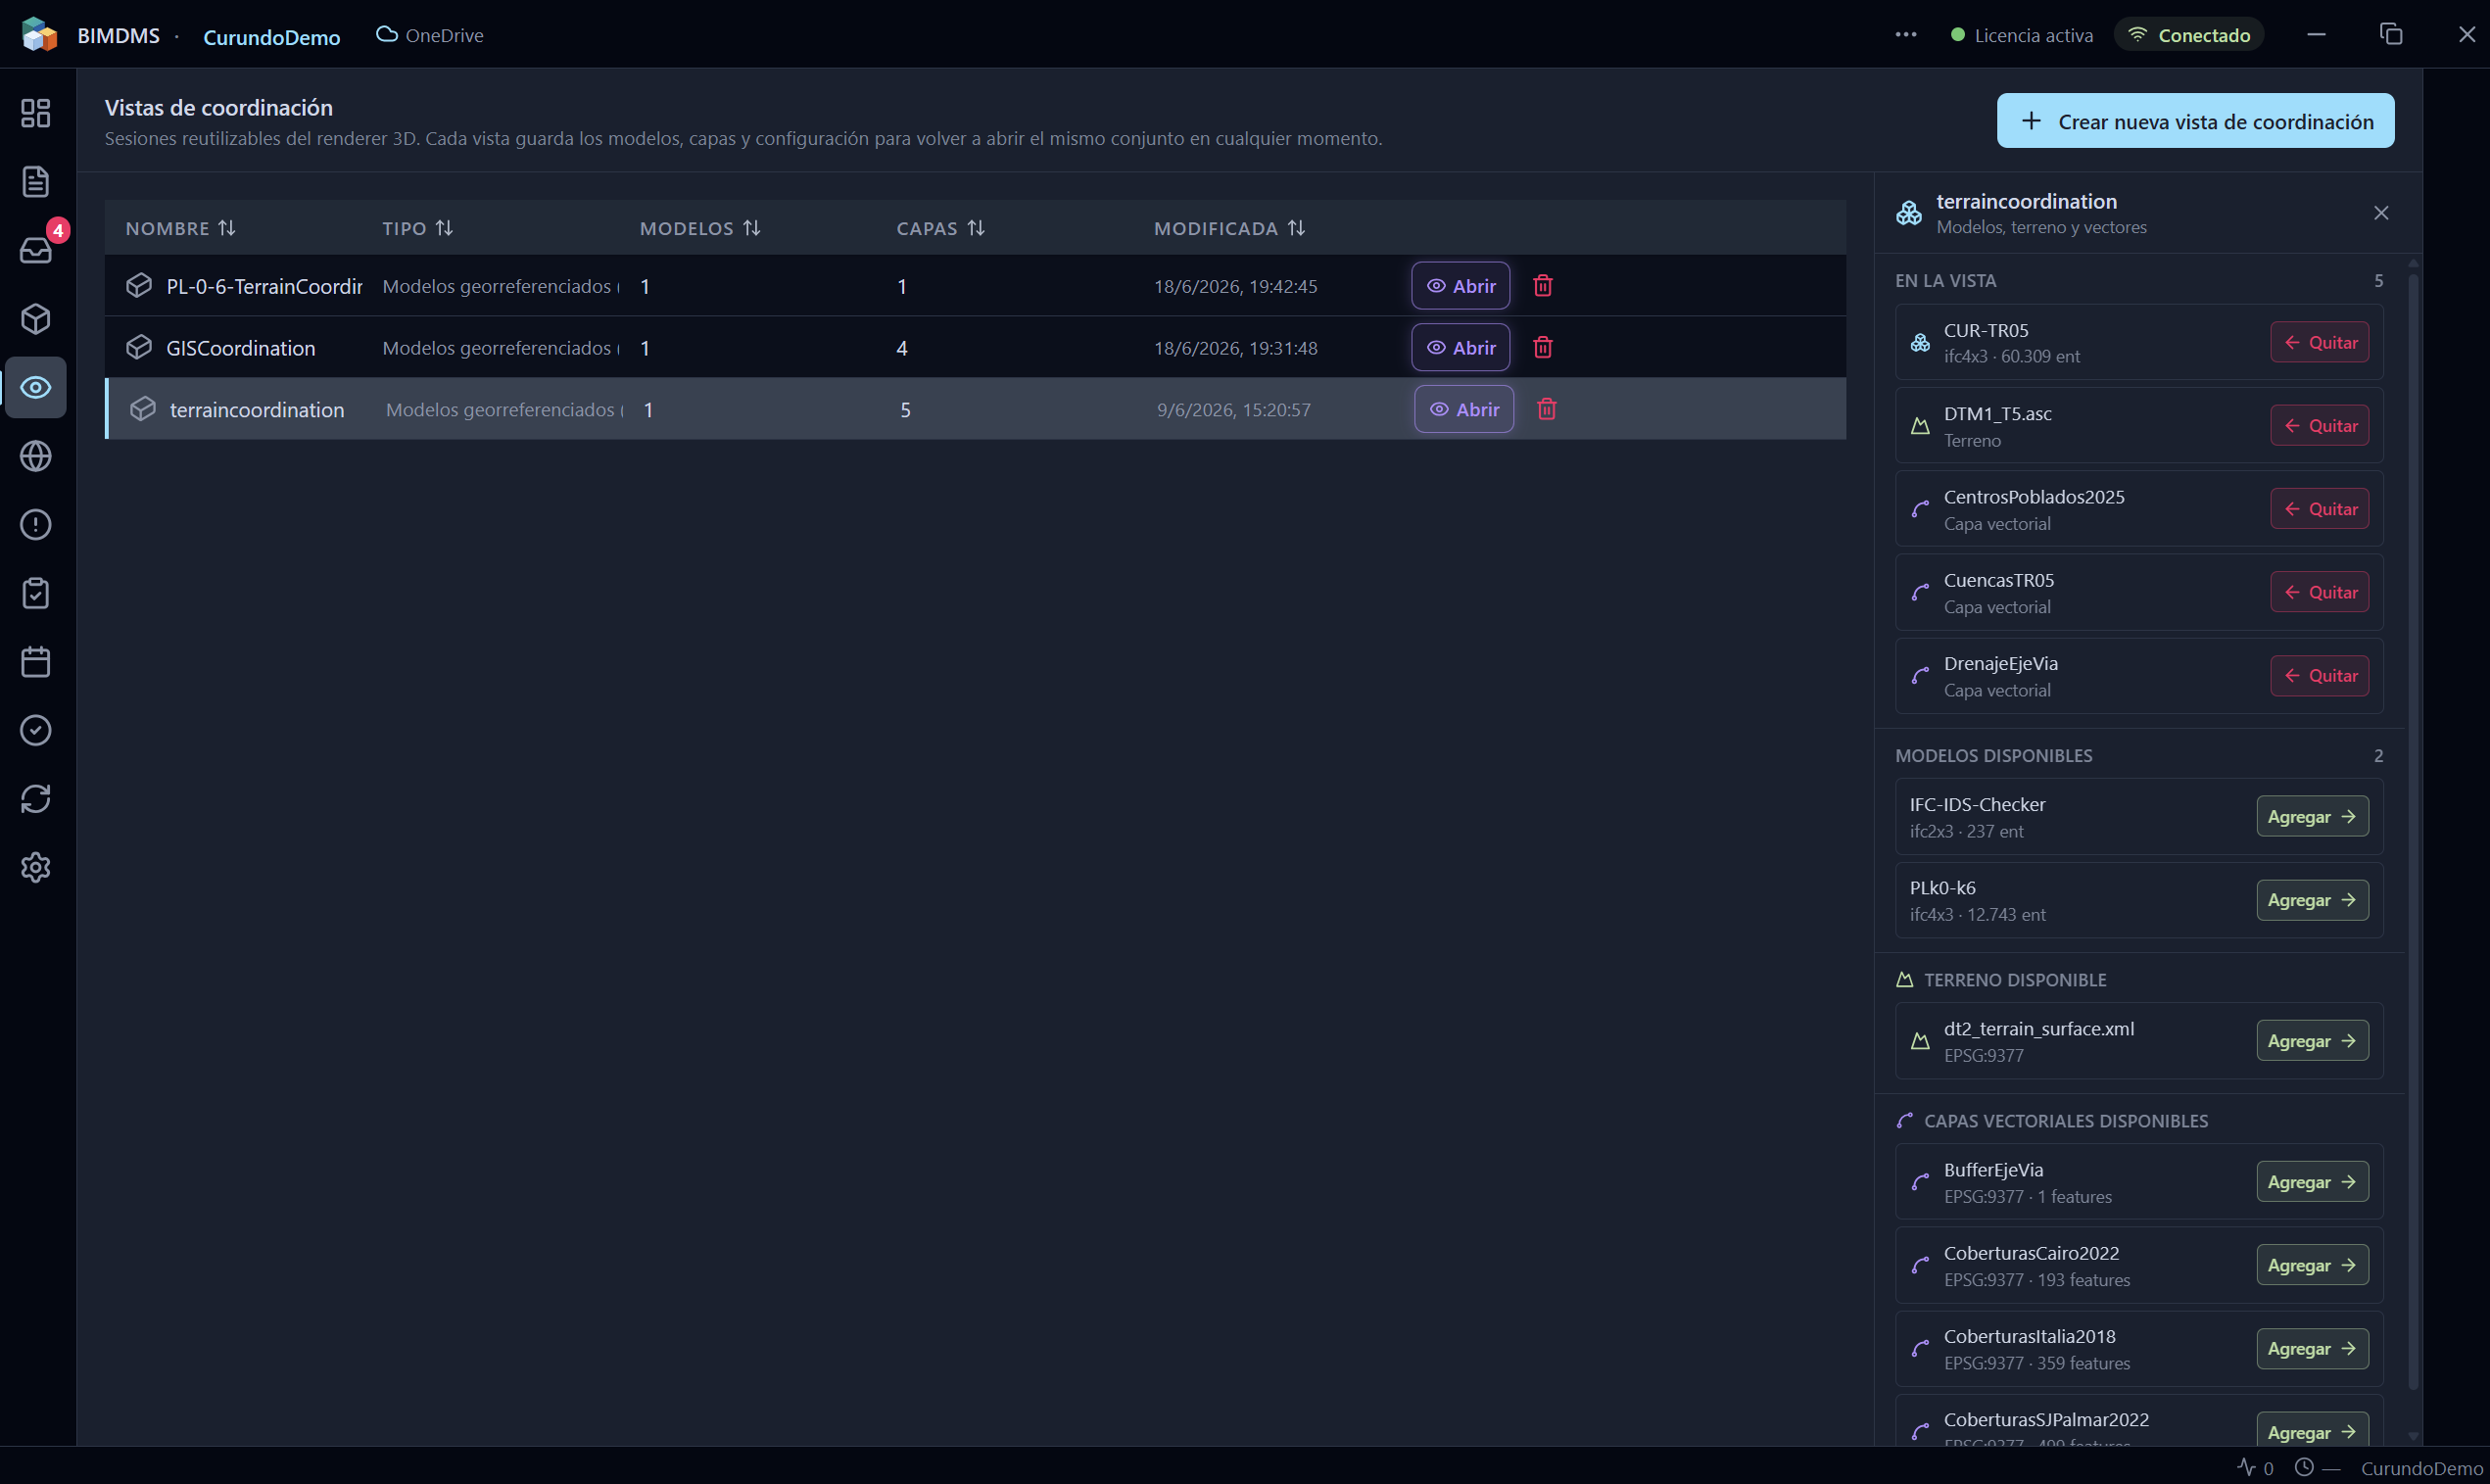This screenshot has width=2490, height=1484.
Task: Close the terraincoordination details panel
Action: [x=2381, y=213]
